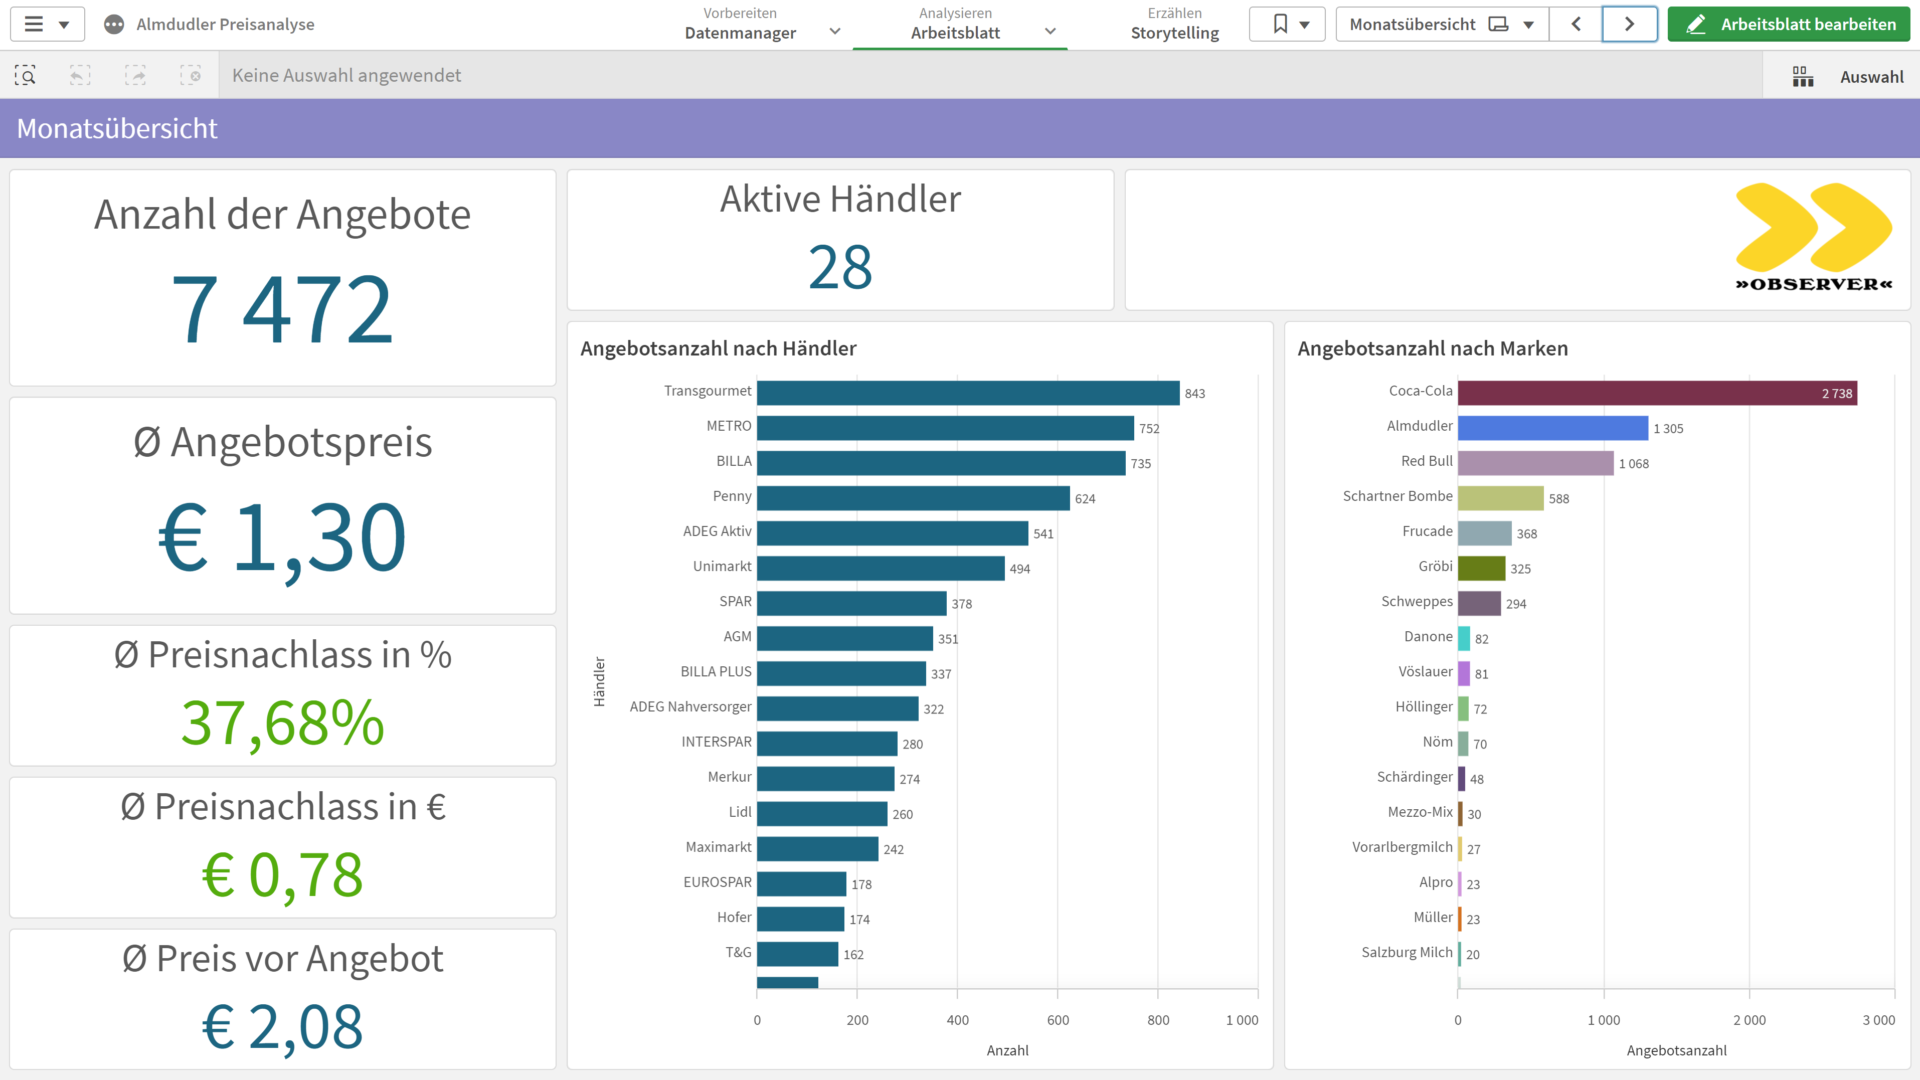
Task: Click the ADEG Aktiv retailer label
Action: 717,531
